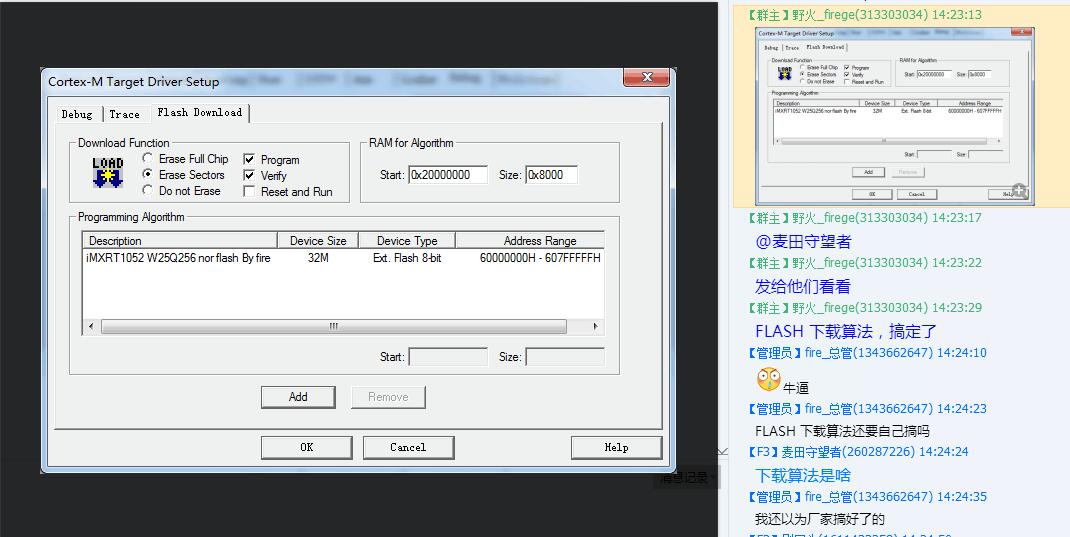Switch to the Debug tab
This screenshot has height=537, width=1070.
coord(77,114)
